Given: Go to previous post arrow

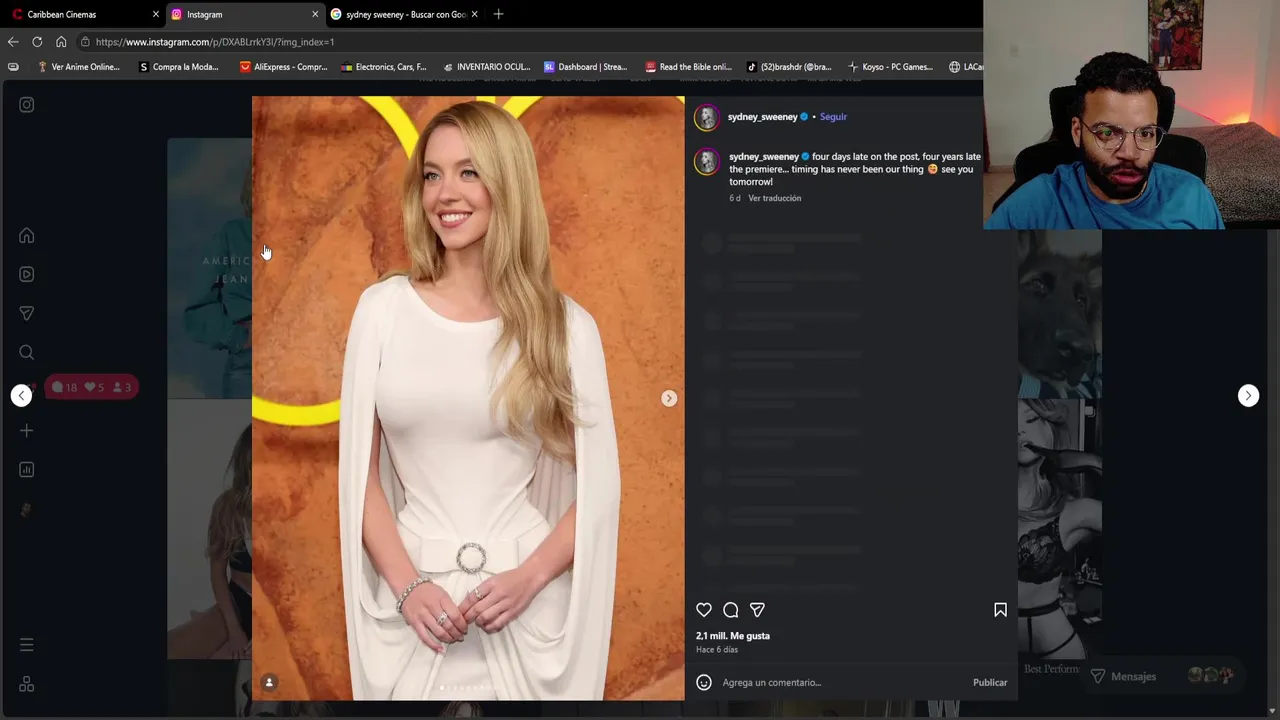Looking at the screenshot, I should tap(21, 395).
